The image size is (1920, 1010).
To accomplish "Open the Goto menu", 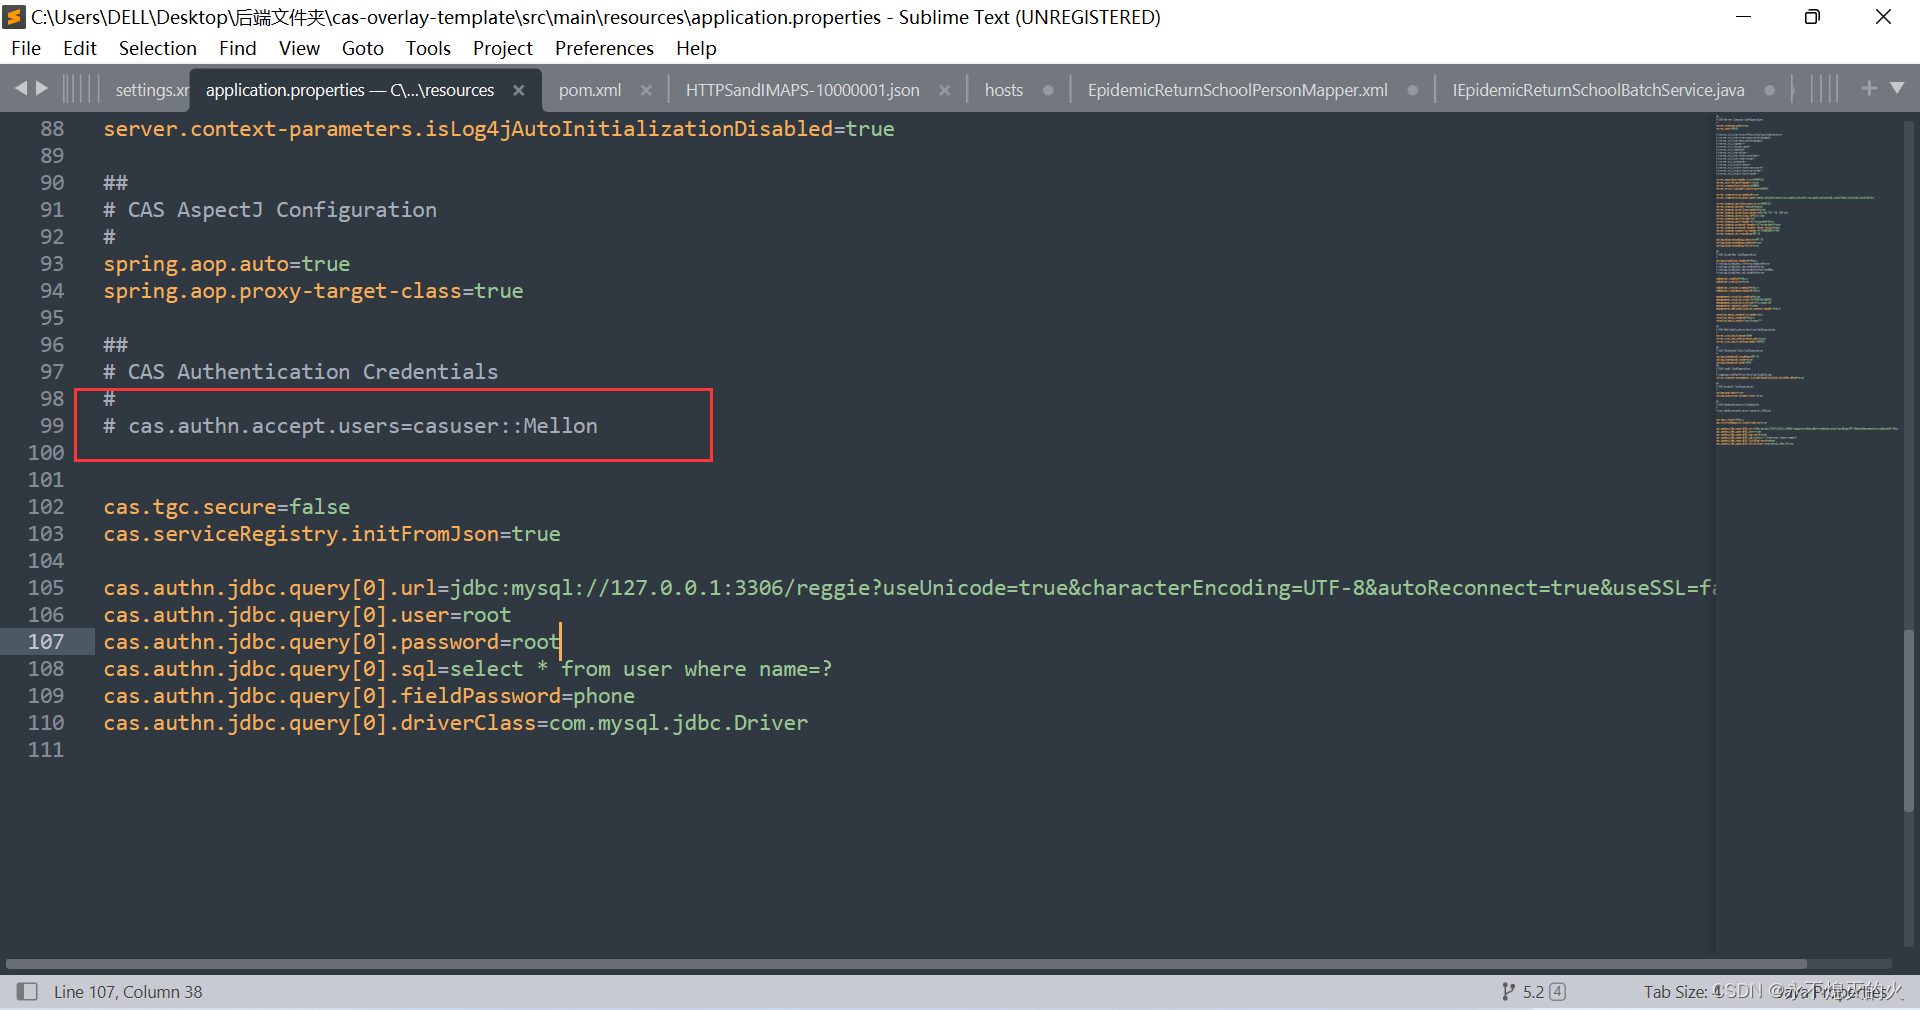I will (x=363, y=48).
